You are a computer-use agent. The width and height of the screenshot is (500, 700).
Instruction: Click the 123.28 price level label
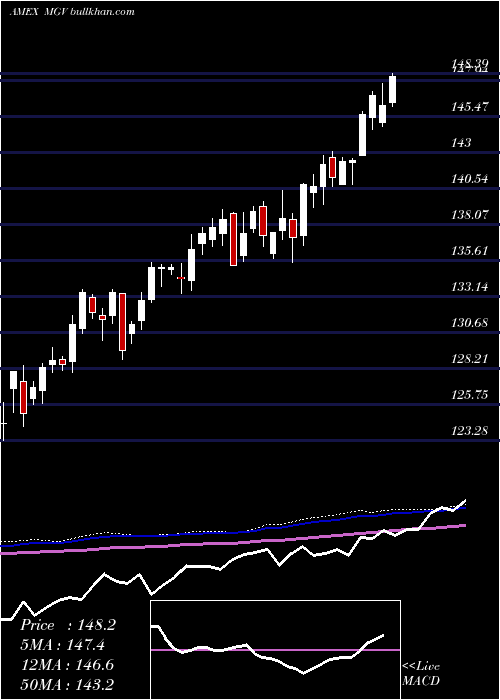pos(470,431)
